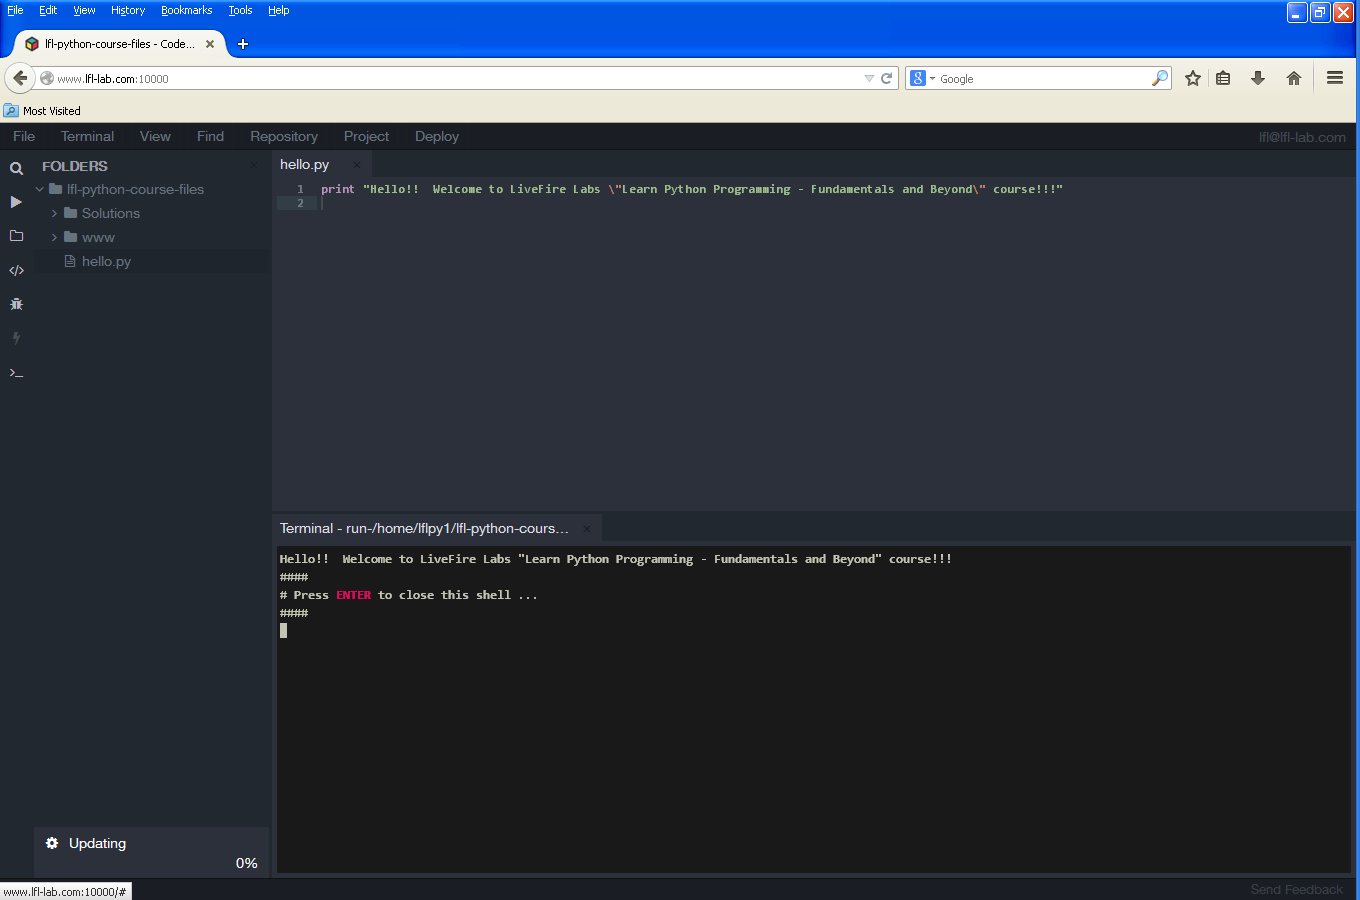Collapse the lfl-python-course-files folder
The width and height of the screenshot is (1360, 900).
pos(40,189)
